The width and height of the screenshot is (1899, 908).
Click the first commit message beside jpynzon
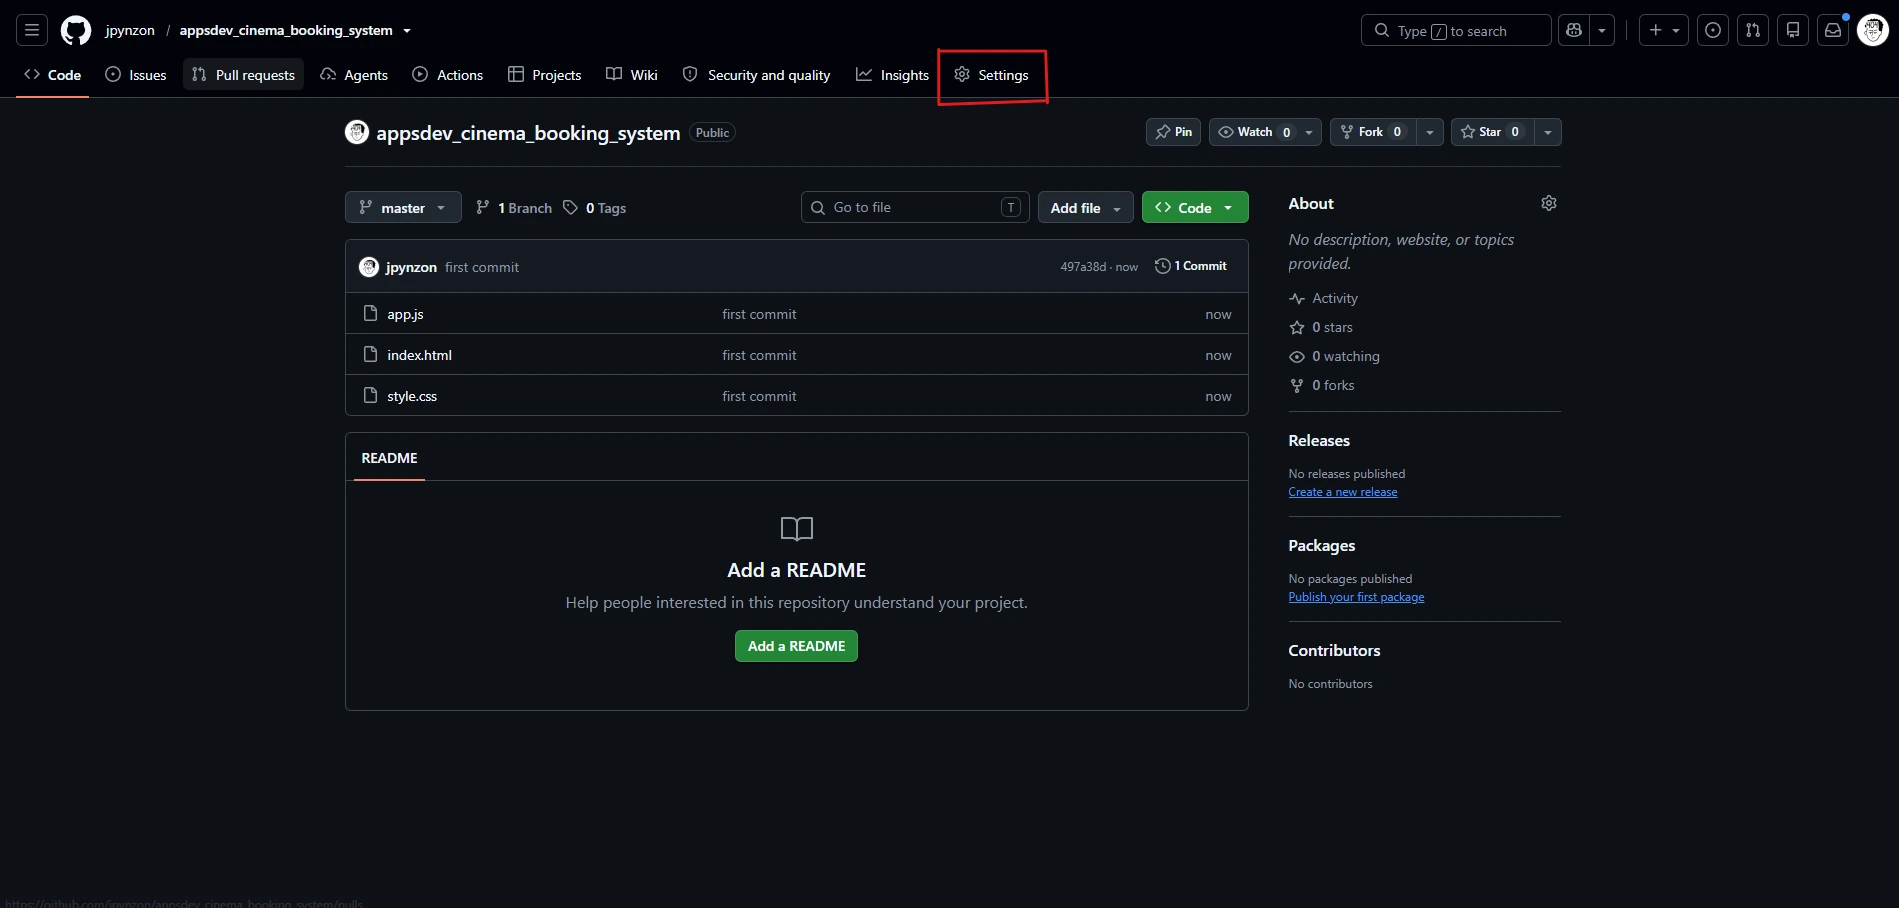pos(482,267)
